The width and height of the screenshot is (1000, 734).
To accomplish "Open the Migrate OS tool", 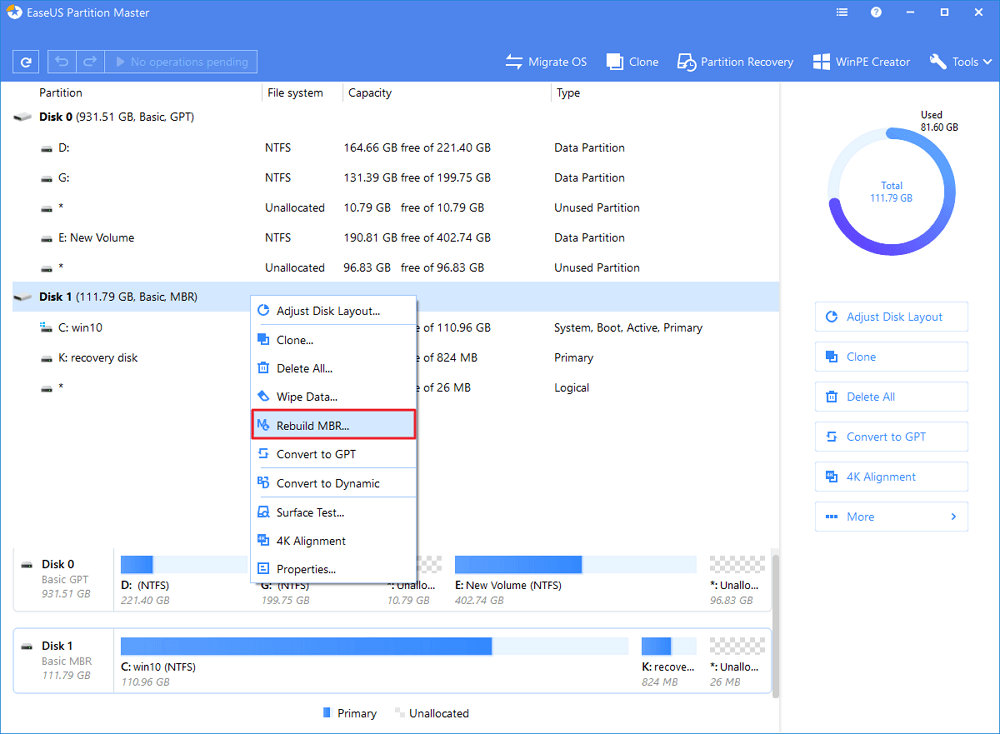I will click(x=546, y=62).
